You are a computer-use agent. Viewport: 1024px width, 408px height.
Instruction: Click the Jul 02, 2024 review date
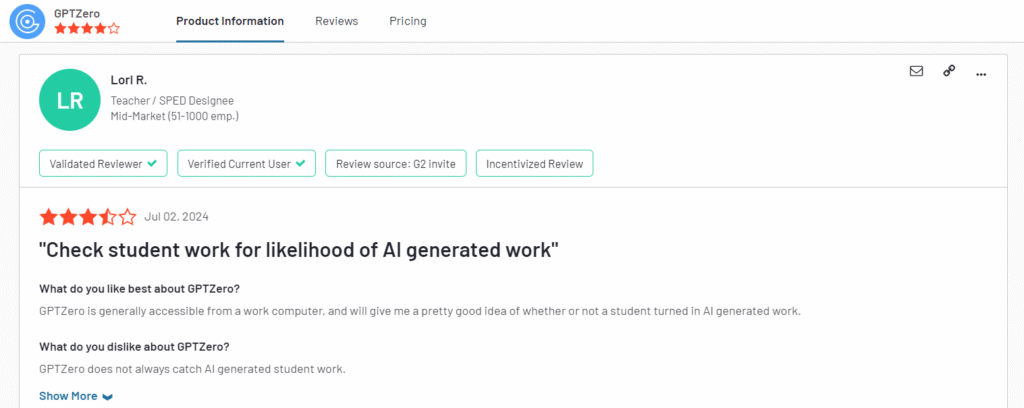(177, 217)
